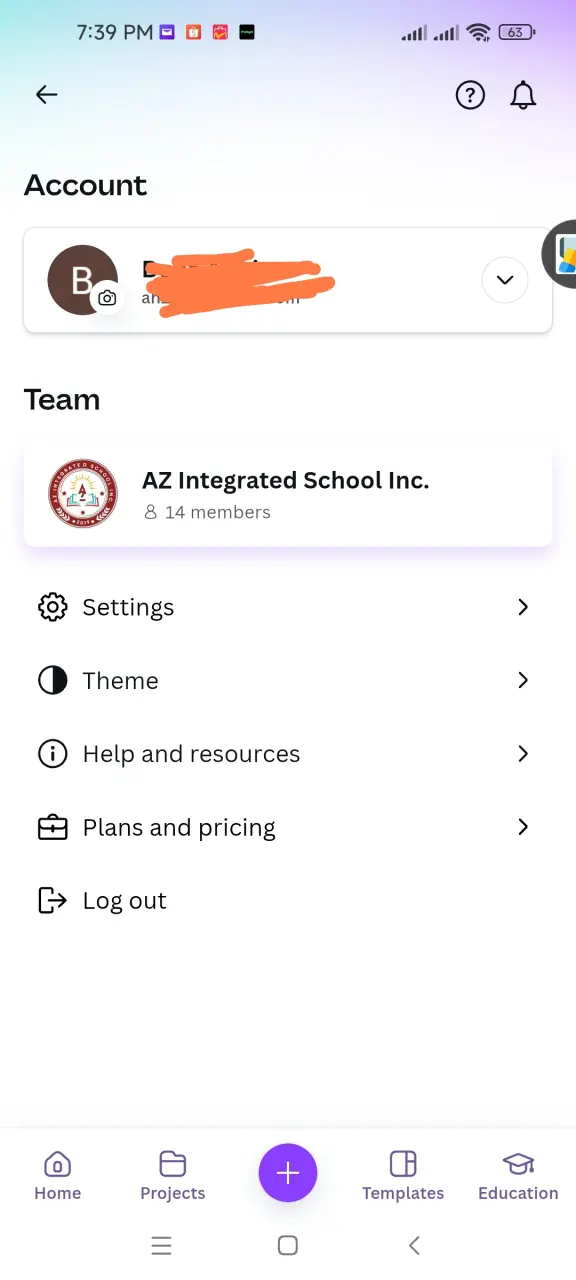Screen dimensions: 576x1280
Task: Click the half-circle Theme icon
Action: coord(52,681)
